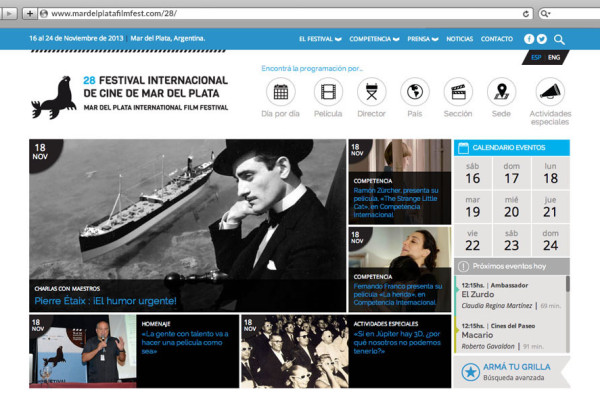This screenshot has height=400, width=600.
Task: Click the 16 al 24 de Noviembre de 2013 text
Action: 76,38
